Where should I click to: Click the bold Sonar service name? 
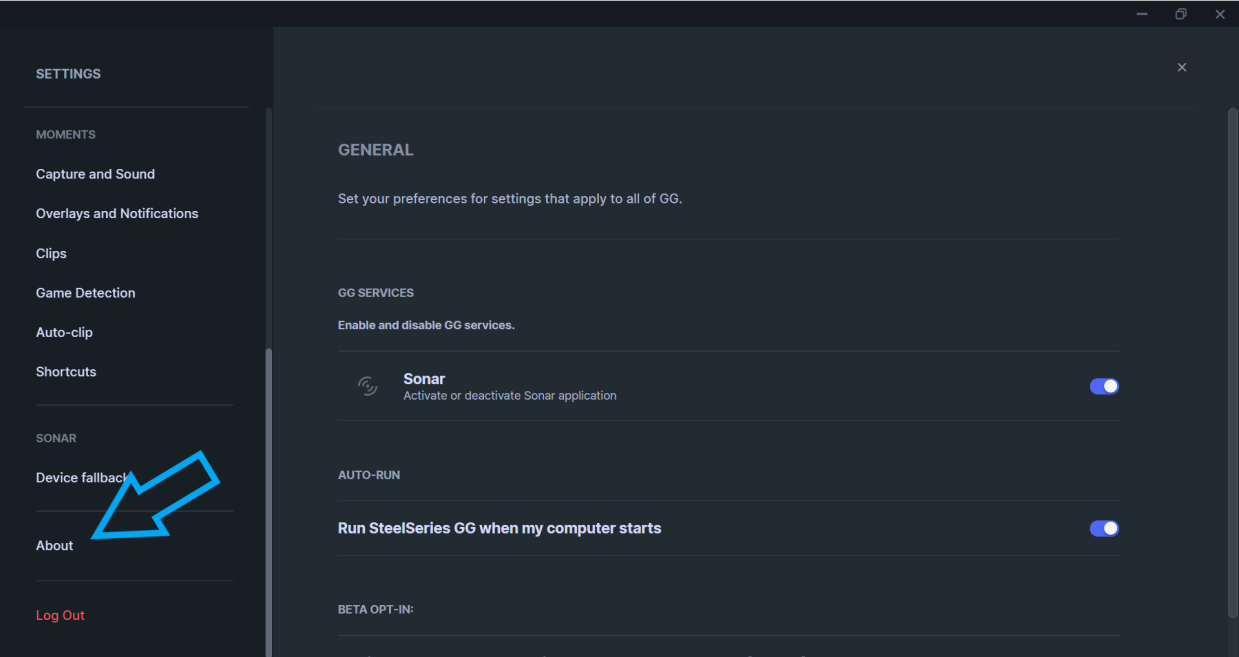(x=424, y=379)
